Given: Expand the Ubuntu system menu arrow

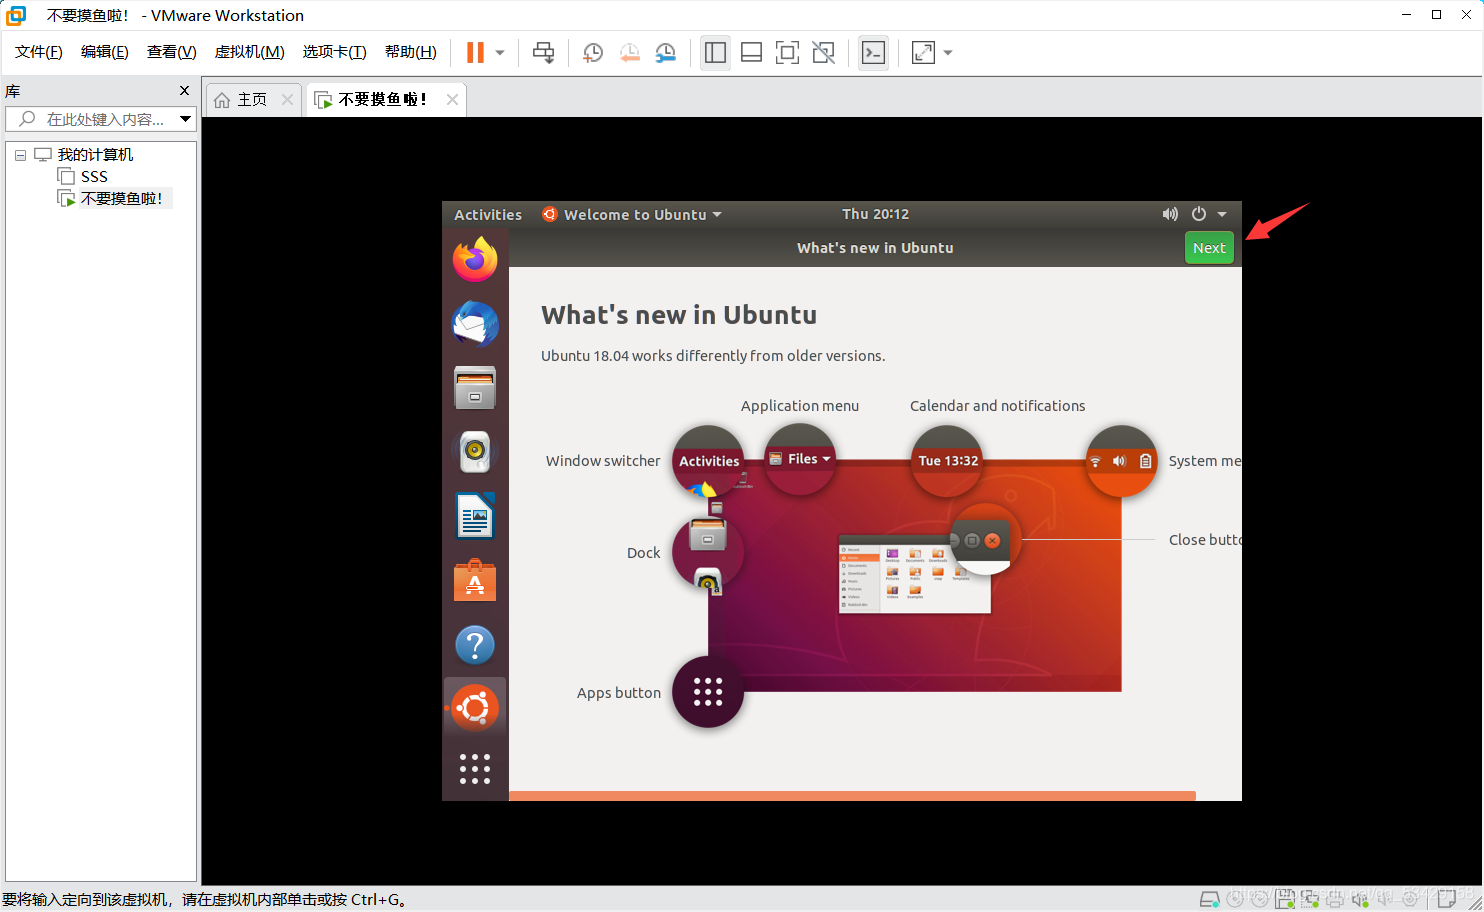Looking at the screenshot, I should click(1222, 214).
